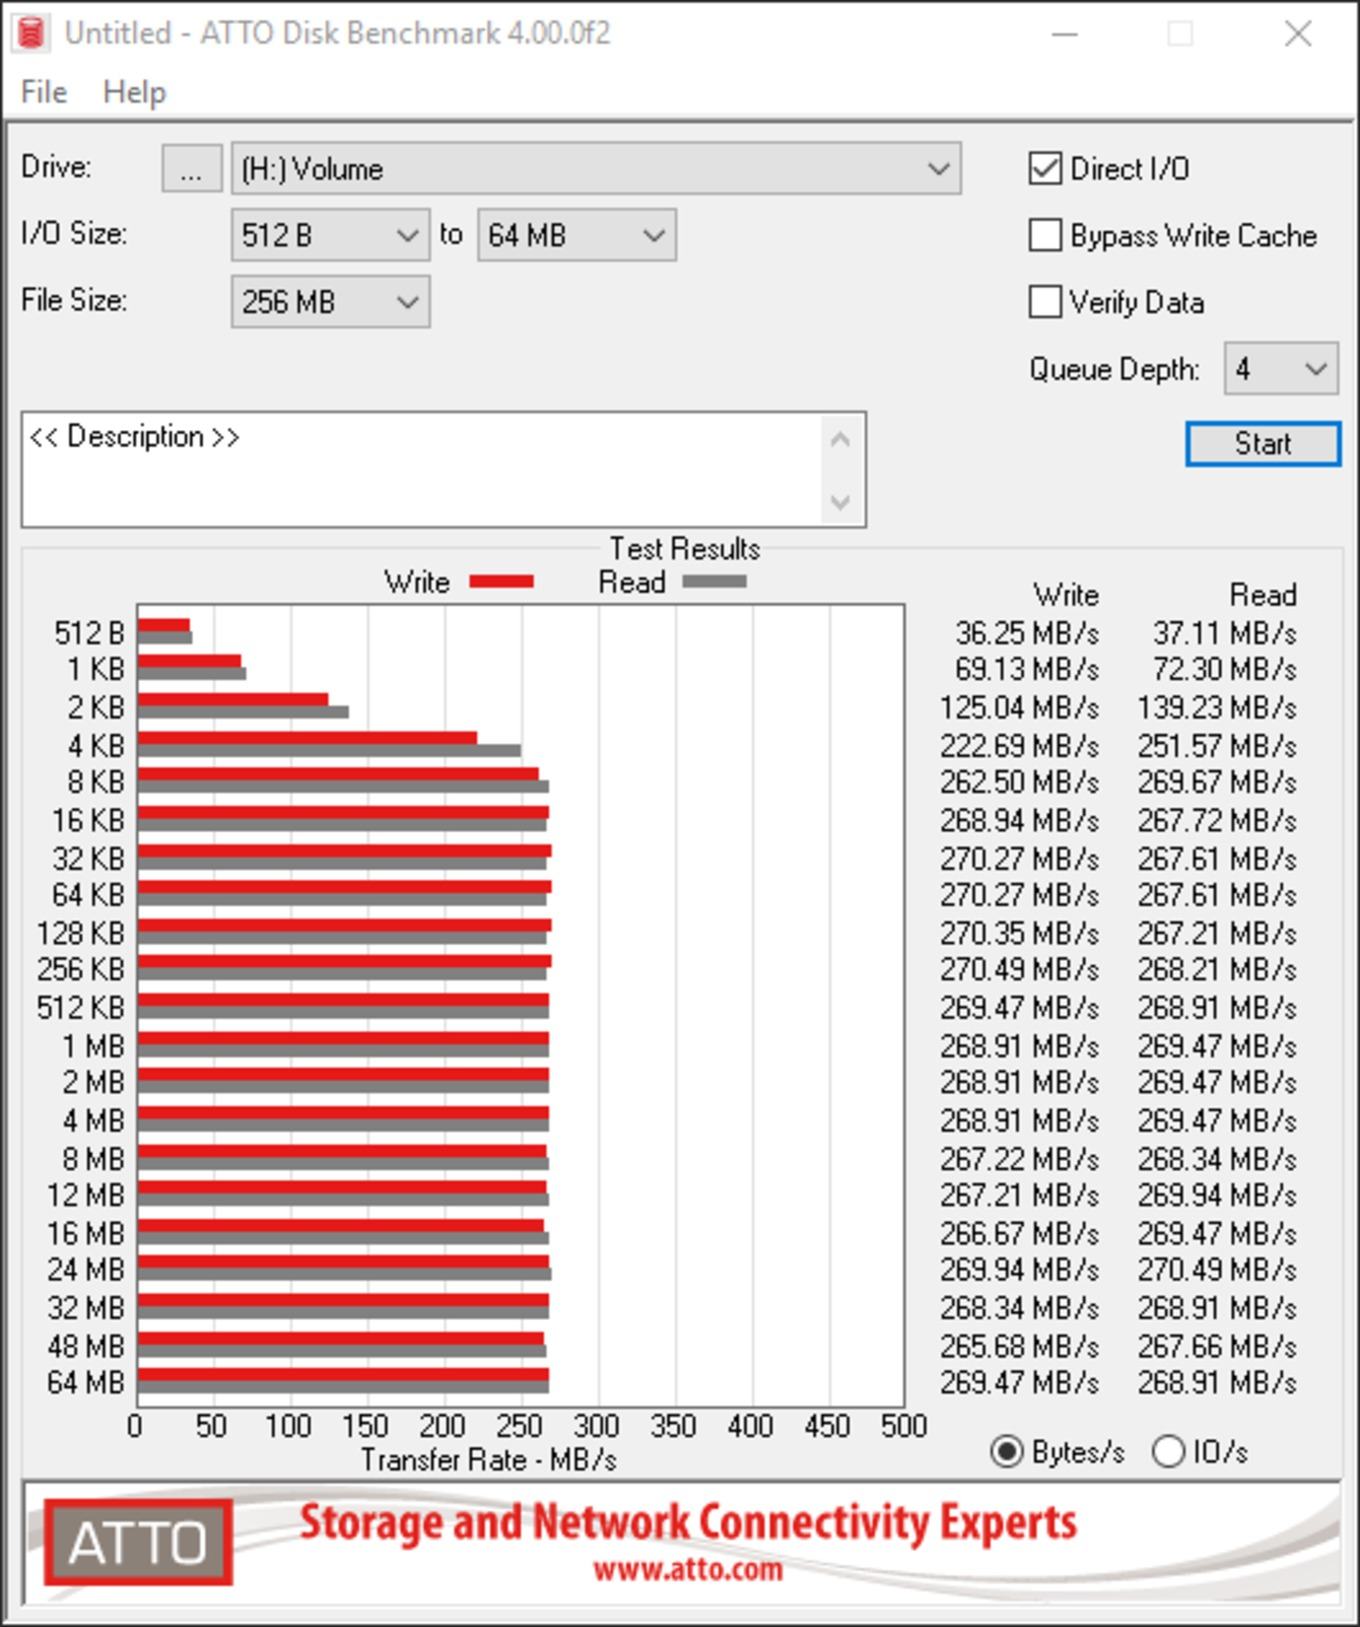This screenshot has width=1360, height=1627.
Task: Click the read value 139.23 MB/s
Action: [x=1218, y=708]
